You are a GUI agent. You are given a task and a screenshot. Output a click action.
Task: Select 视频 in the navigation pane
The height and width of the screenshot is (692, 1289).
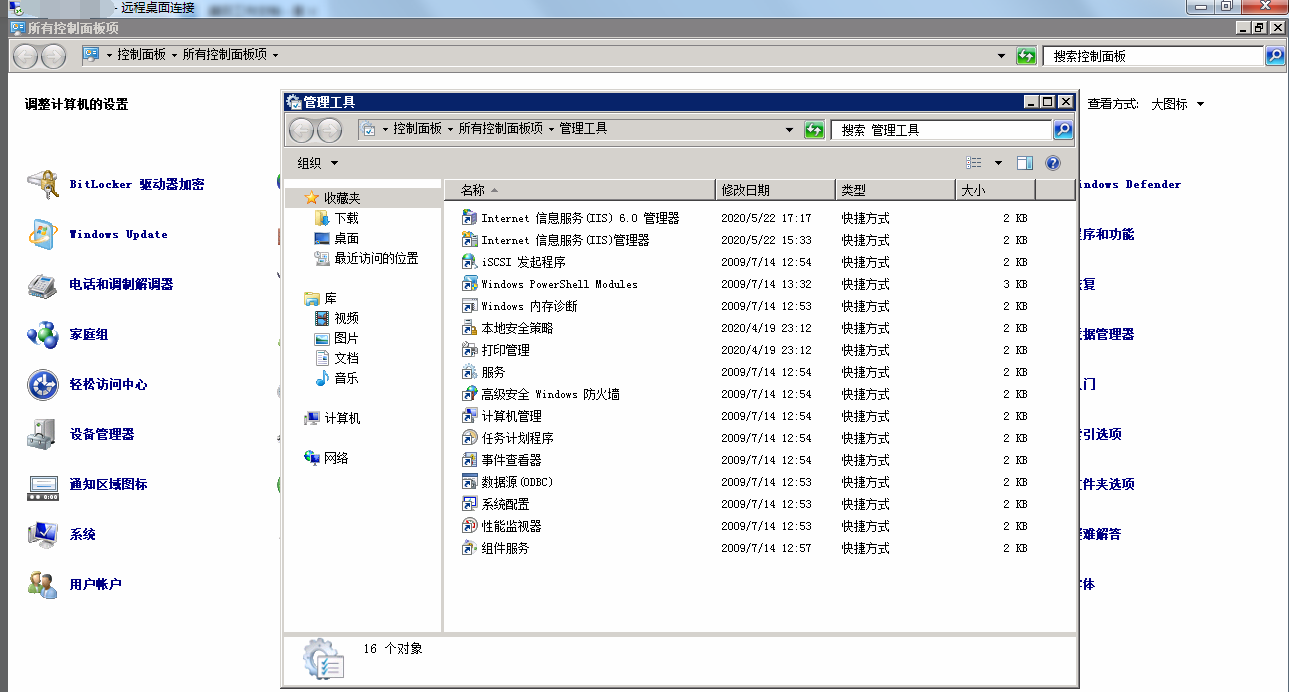point(346,318)
